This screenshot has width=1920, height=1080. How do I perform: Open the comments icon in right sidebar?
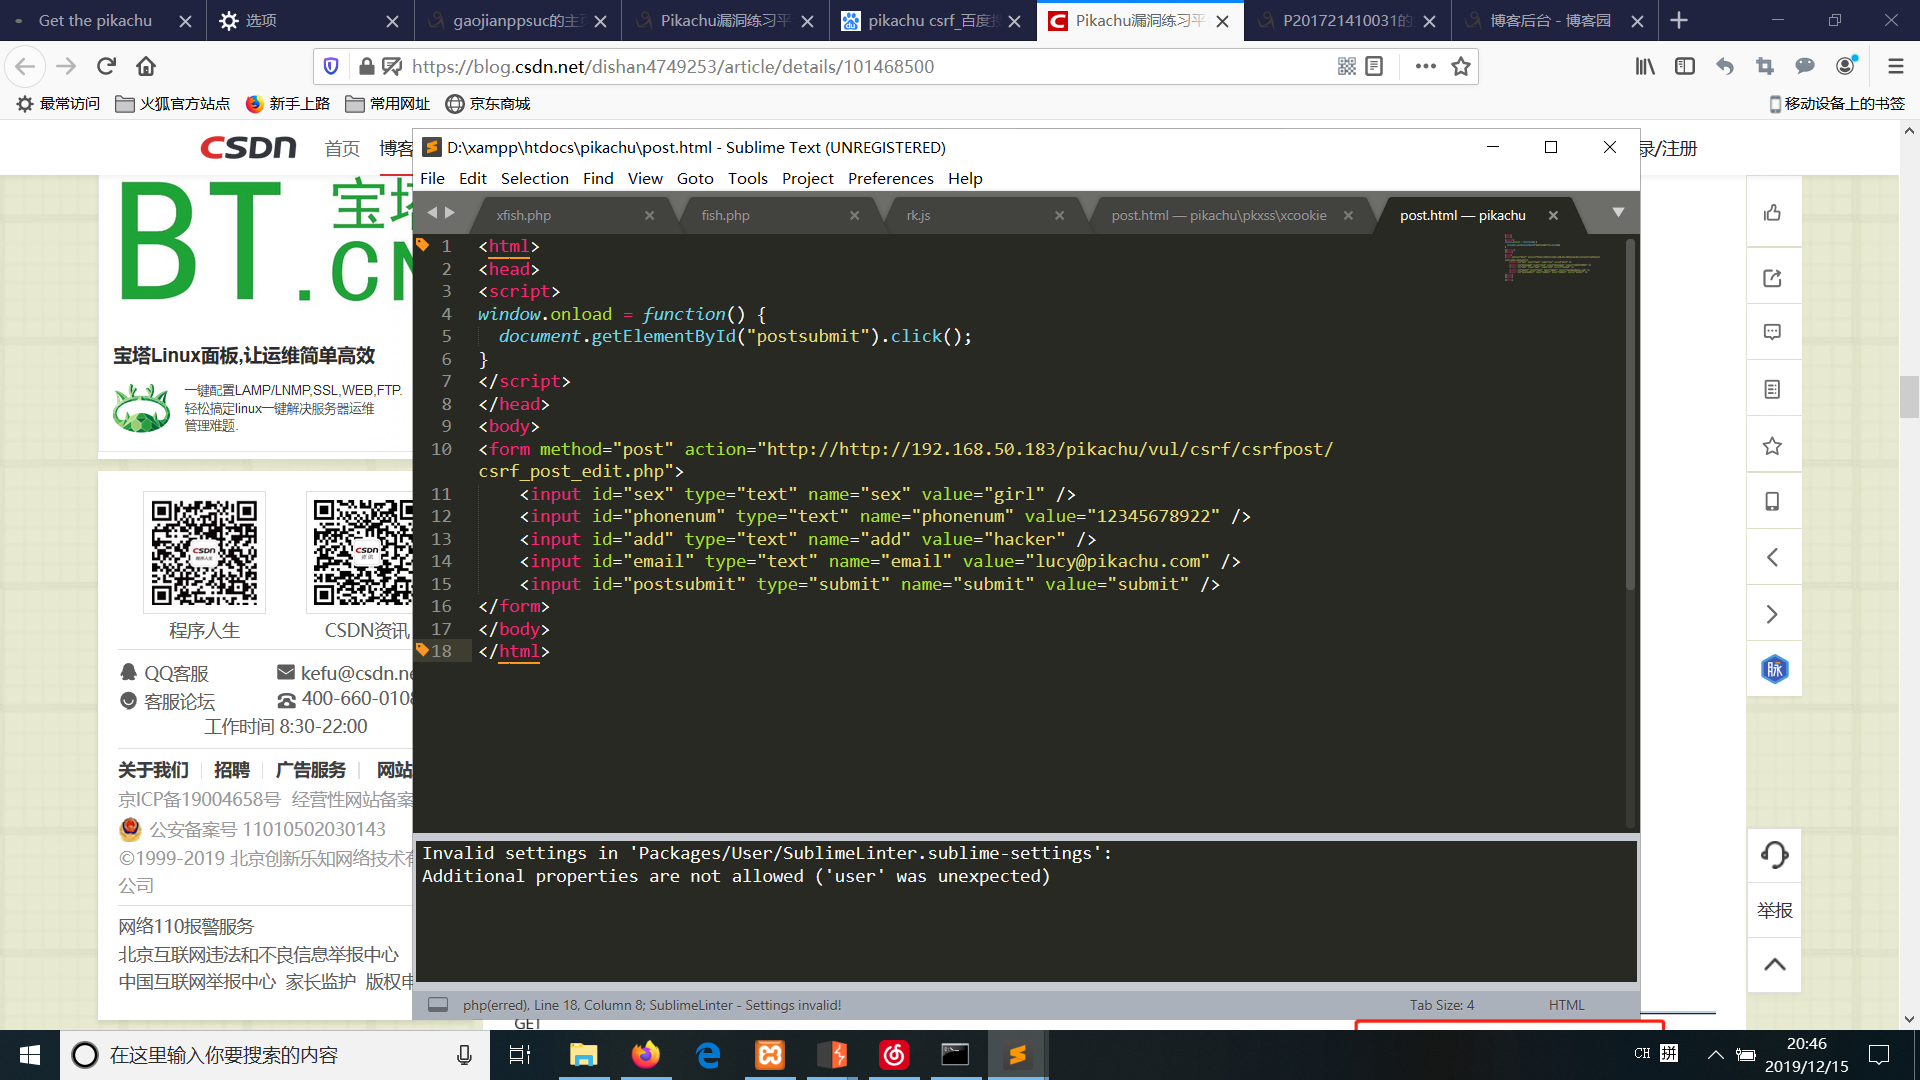point(1772,333)
